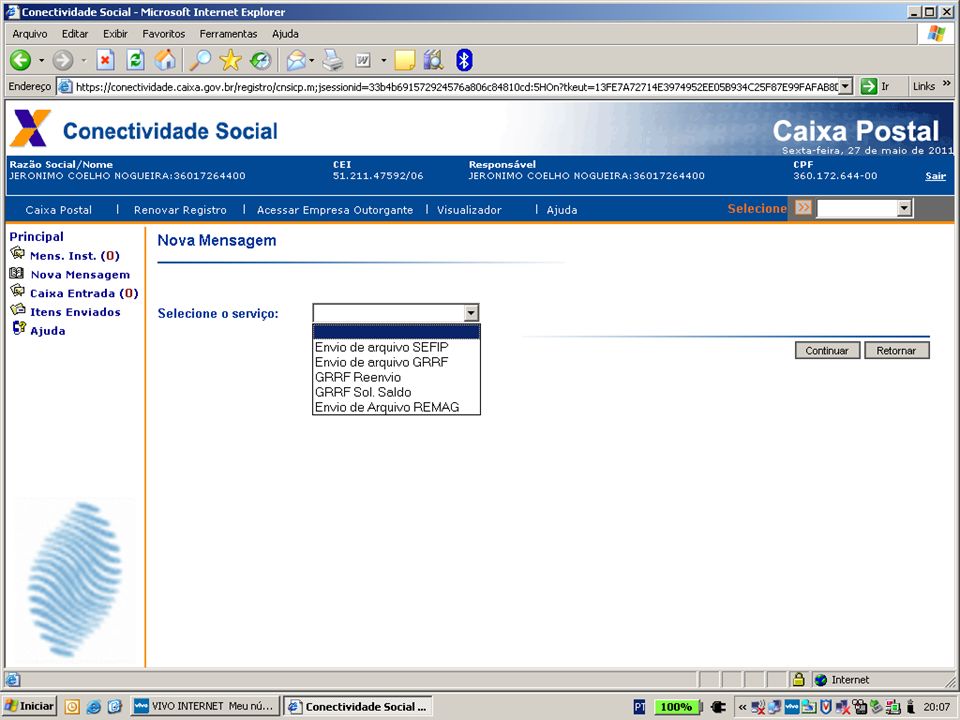Screen dimensions: 960x720
Task: Click the Caixa Entrada sidebar icon
Action: click(17, 291)
